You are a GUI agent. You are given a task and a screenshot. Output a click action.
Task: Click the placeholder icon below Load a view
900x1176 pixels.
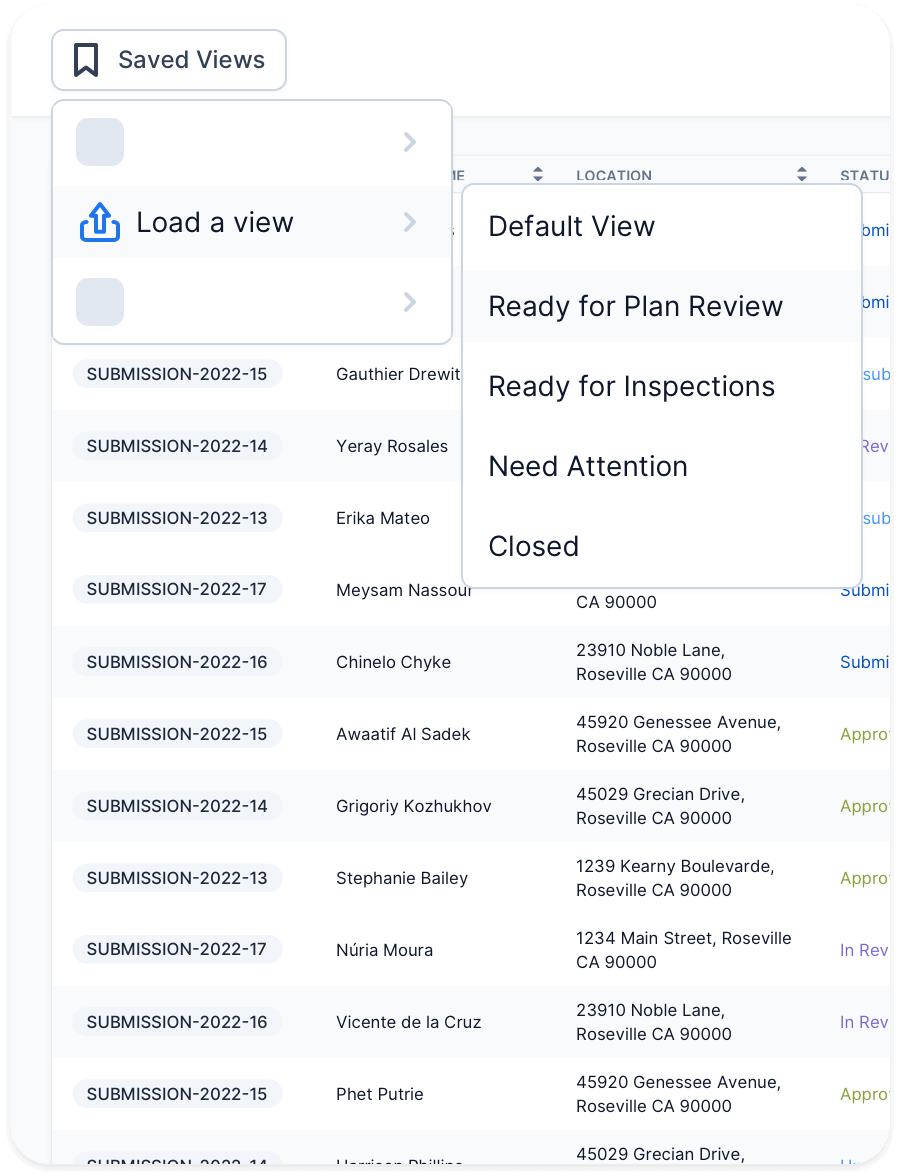click(x=99, y=302)
